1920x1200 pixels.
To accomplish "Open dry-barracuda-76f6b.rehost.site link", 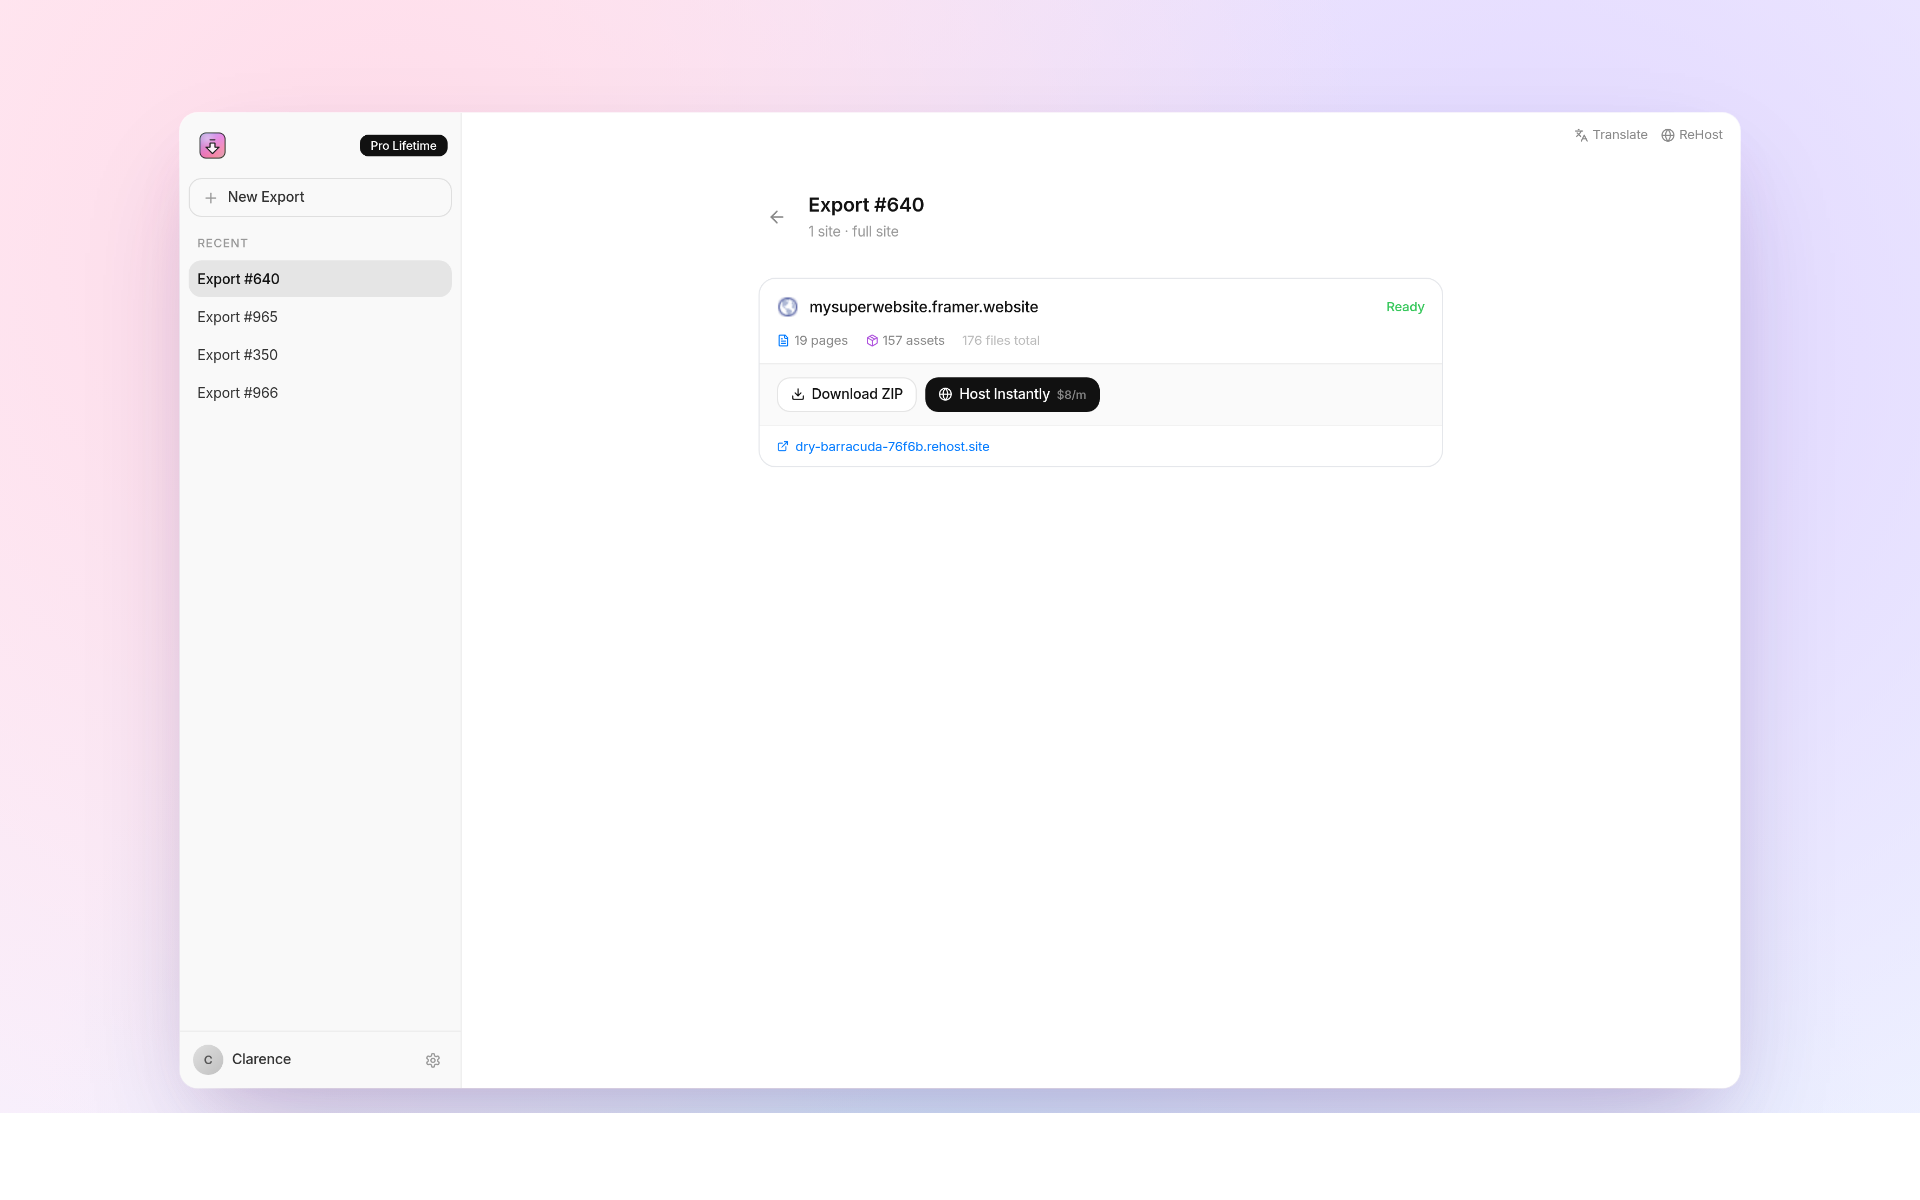I will (x=891, y=447).
